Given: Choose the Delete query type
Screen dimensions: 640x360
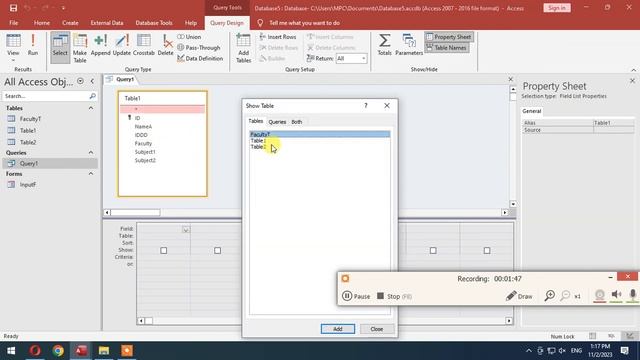Looking at the screenshot, I should [165, 45].
